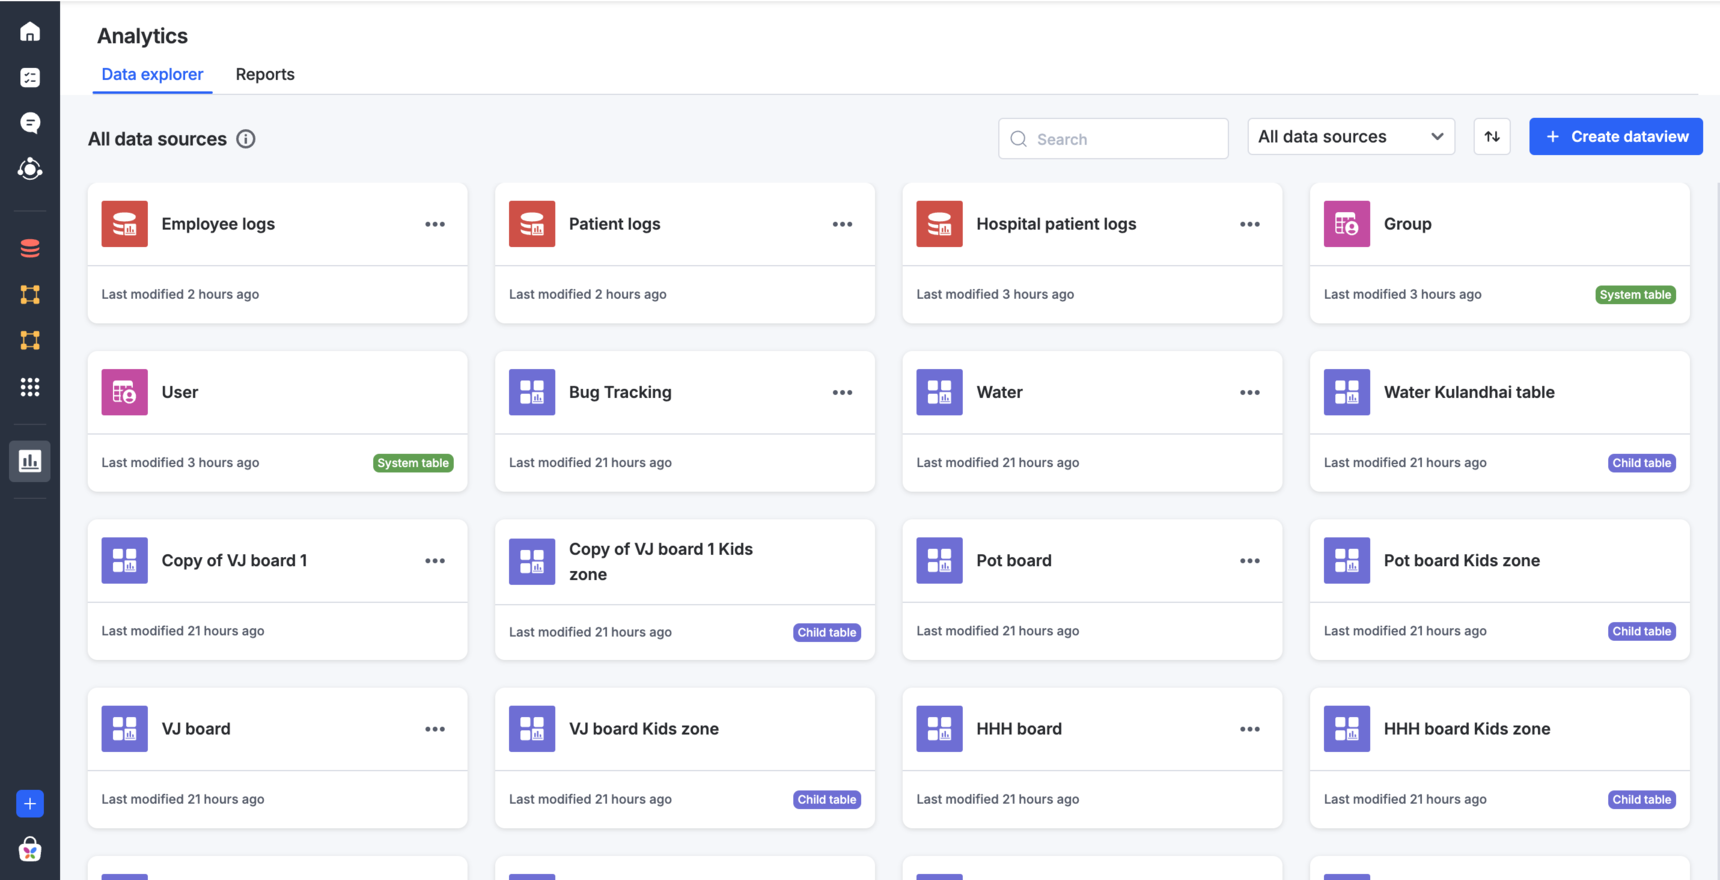The width and height of the screenshot is (1720, 880).
Task: Click the circular network sidebar icon
Action: click(30, 168)
